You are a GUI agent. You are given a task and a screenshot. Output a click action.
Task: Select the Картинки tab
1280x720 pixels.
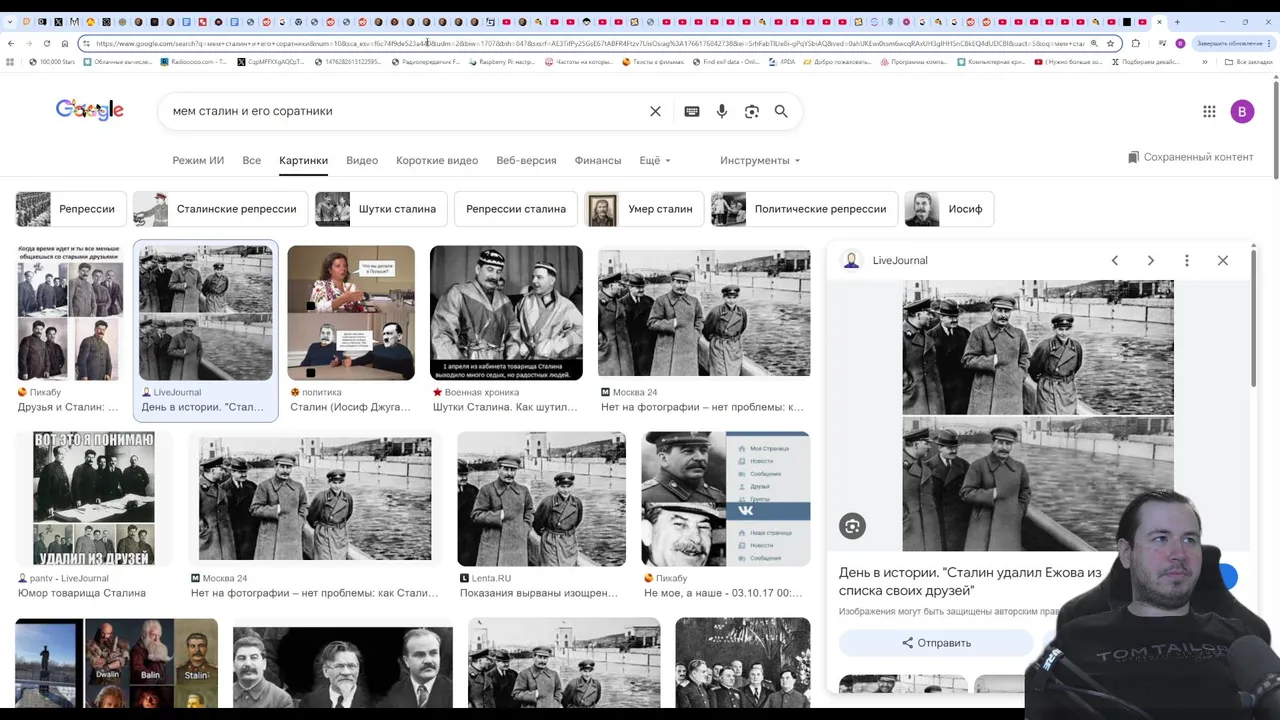tap(303, 160)
